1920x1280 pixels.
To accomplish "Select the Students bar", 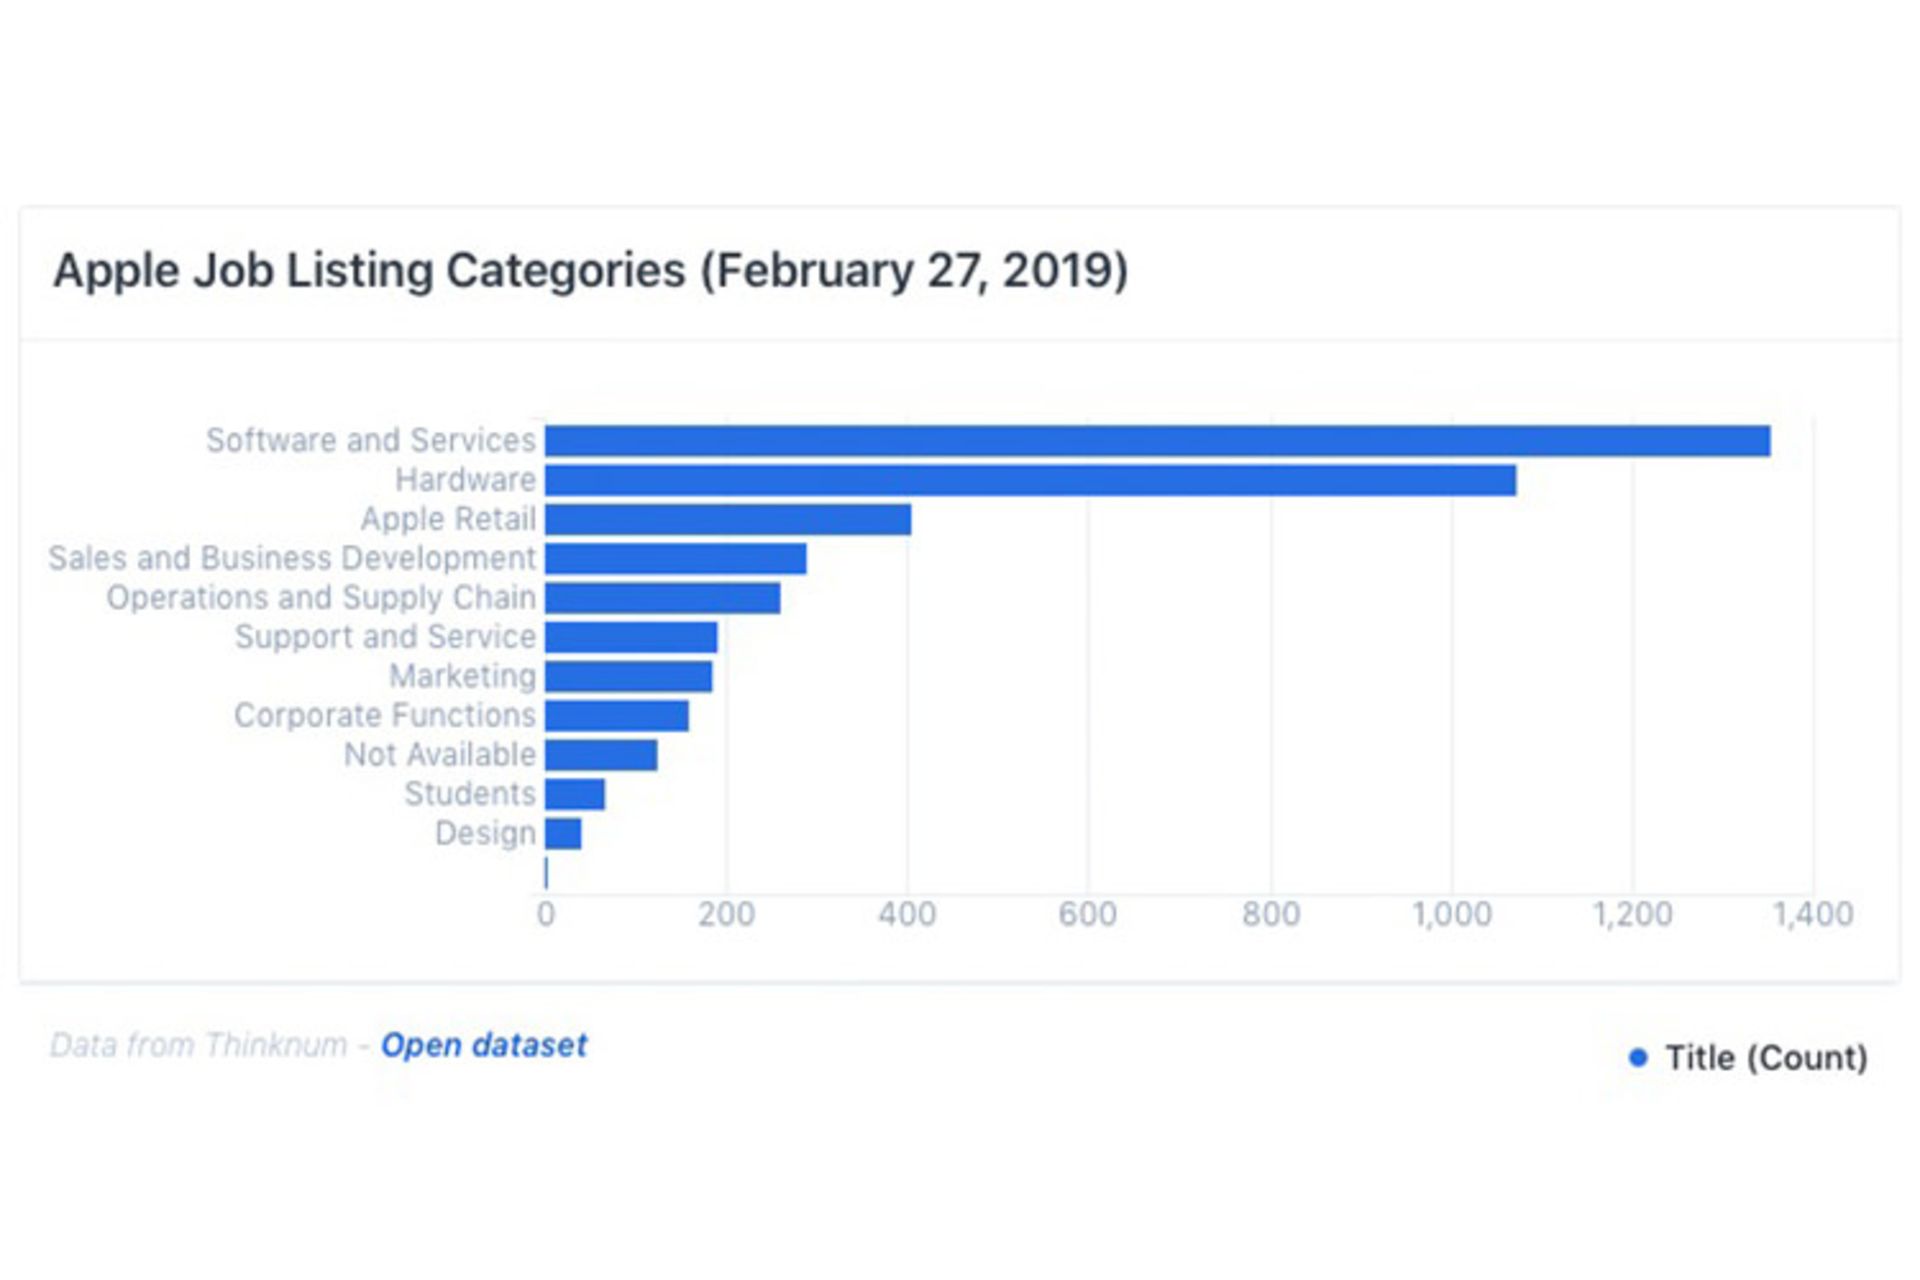I will (x=575, y=794).
